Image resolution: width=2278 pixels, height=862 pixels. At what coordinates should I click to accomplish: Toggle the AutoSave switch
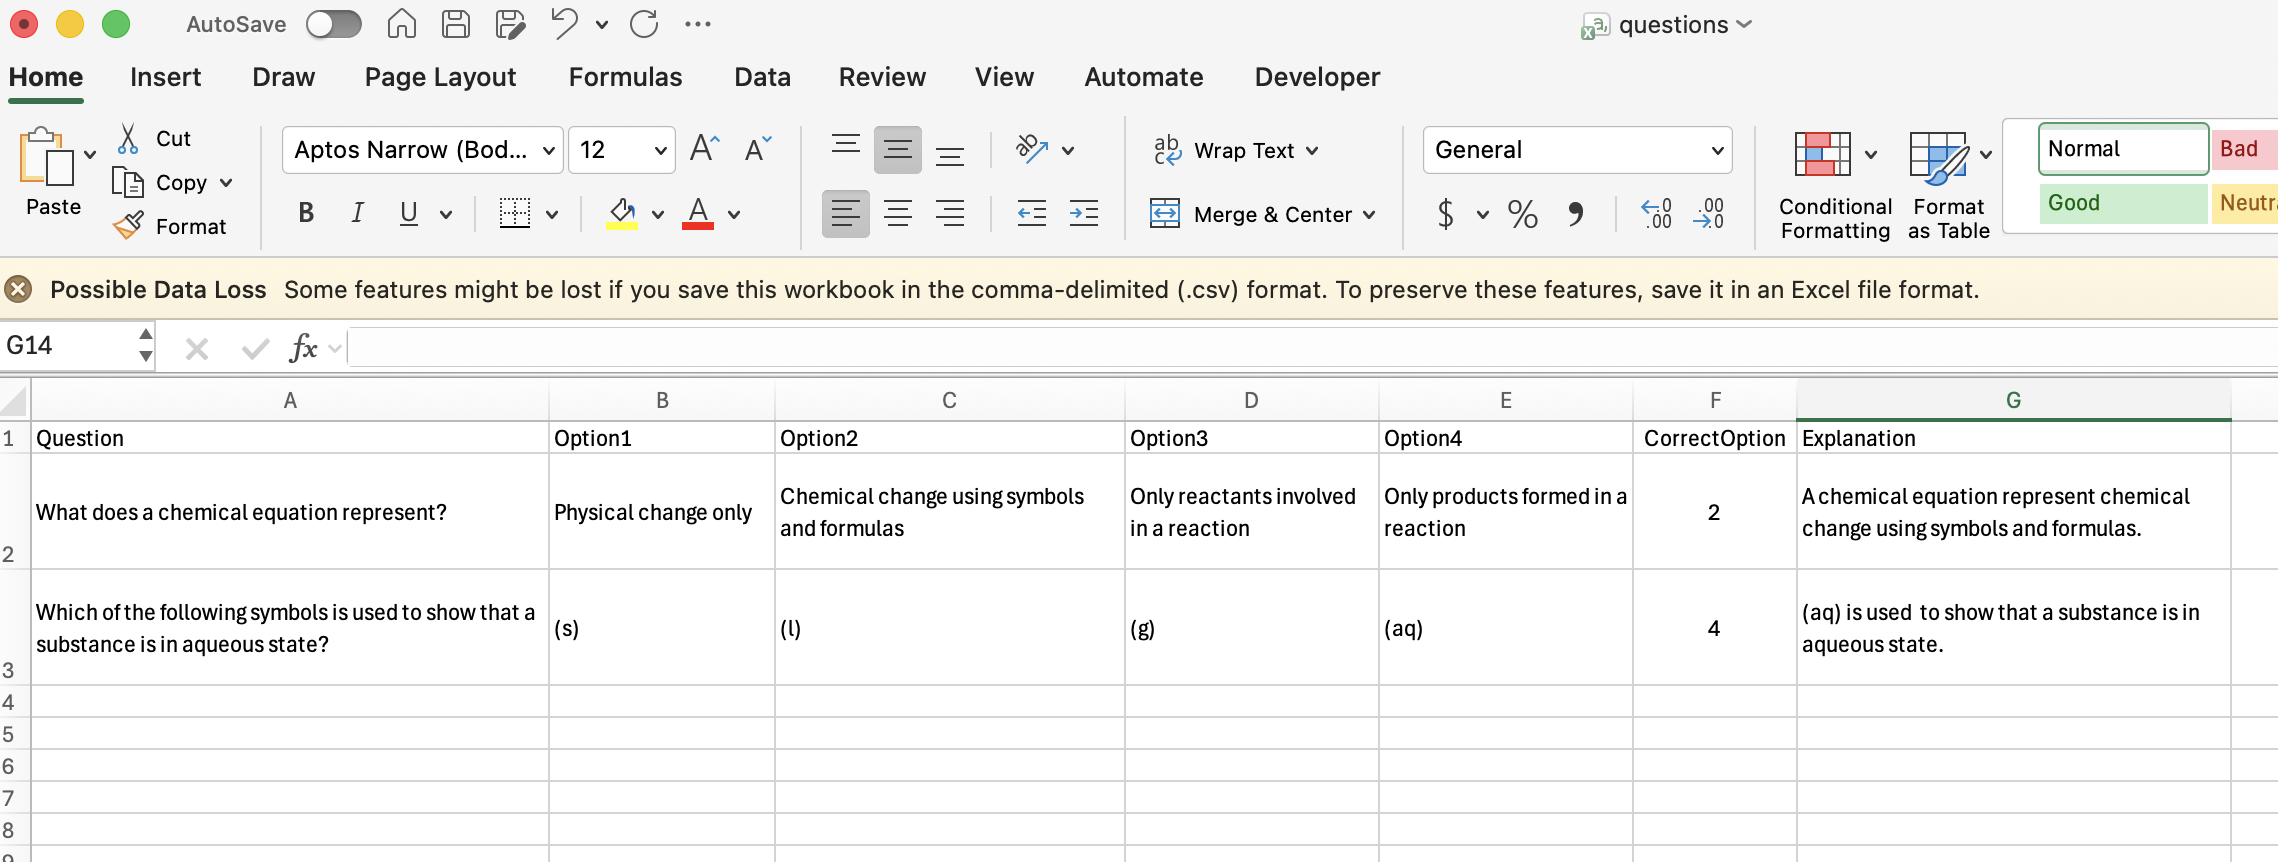pos(334,24)
